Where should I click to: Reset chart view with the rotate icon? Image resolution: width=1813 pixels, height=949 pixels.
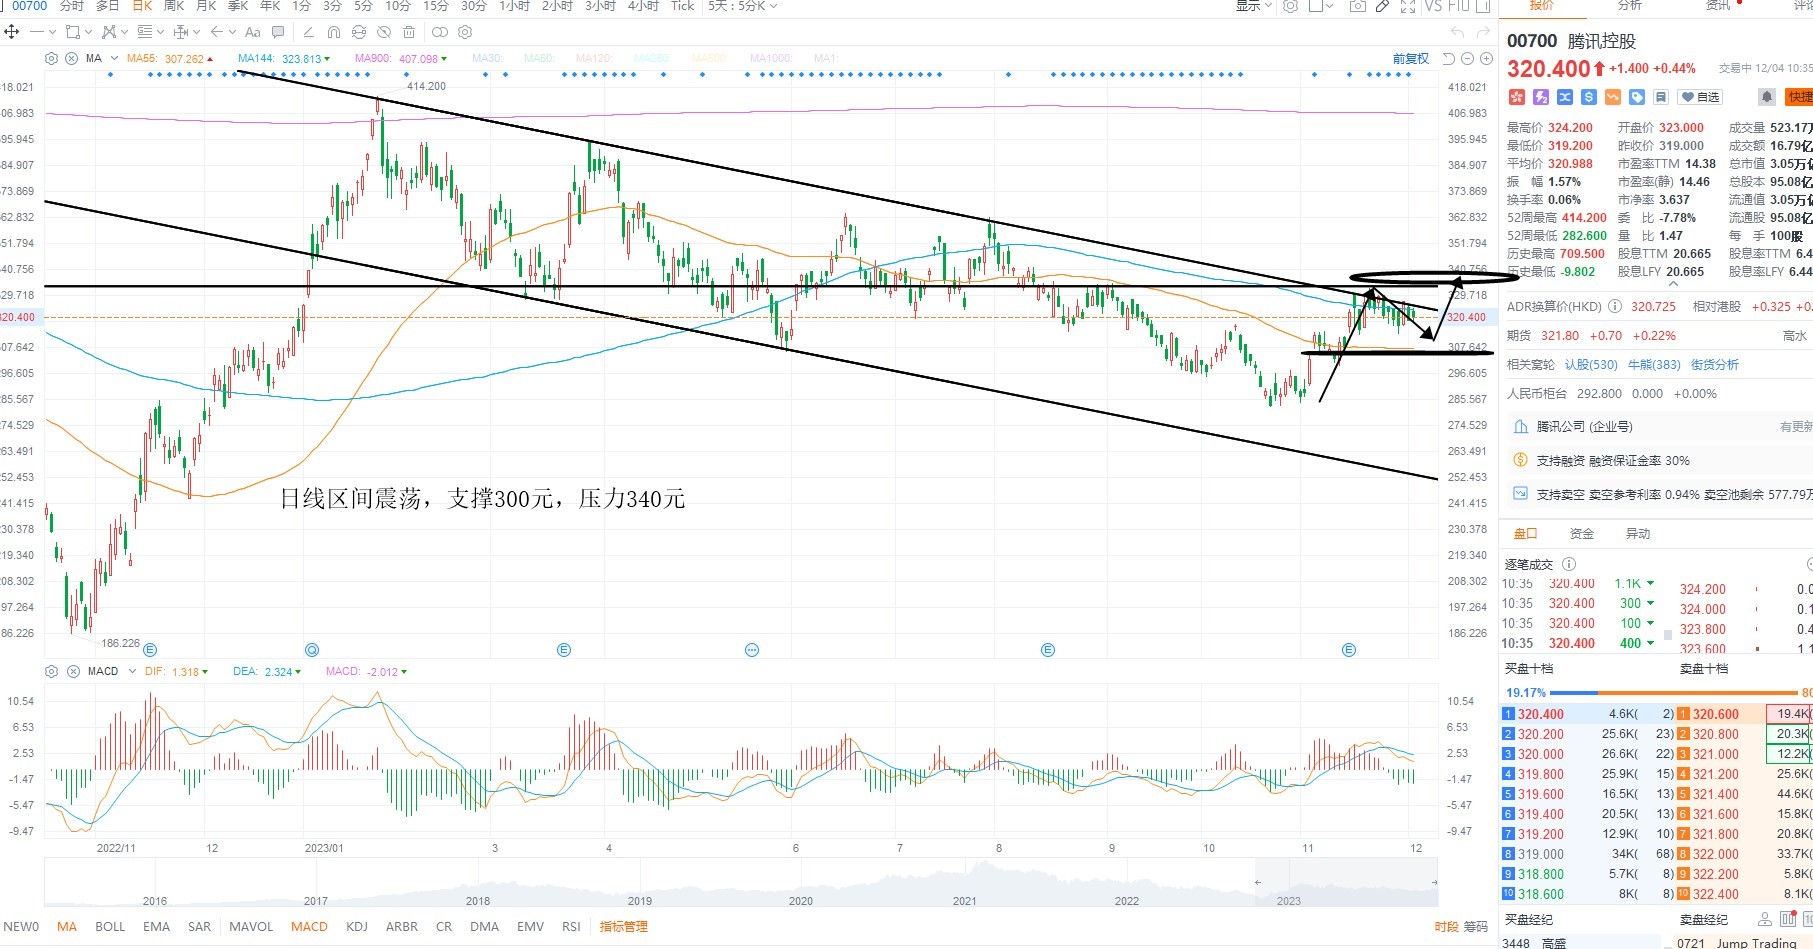pos(1449,59)
